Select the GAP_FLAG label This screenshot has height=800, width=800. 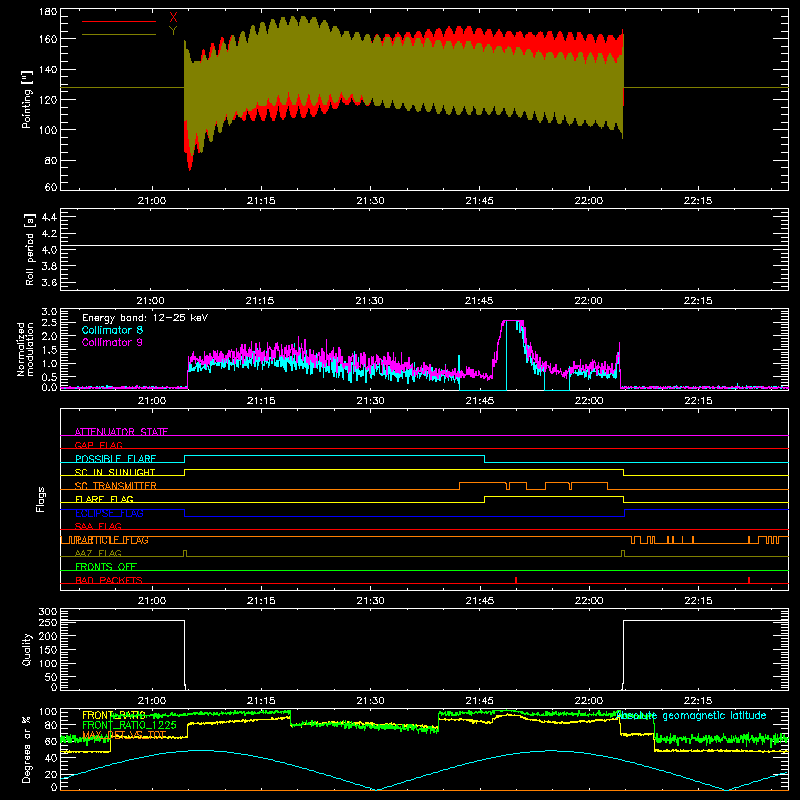point(98,445)
